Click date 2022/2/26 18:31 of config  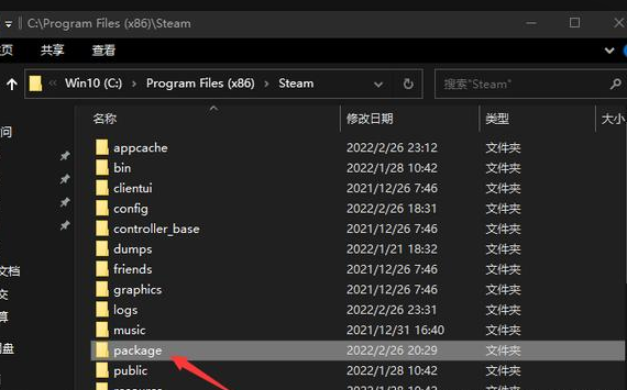pyautogui.click(x=392, y=208)
